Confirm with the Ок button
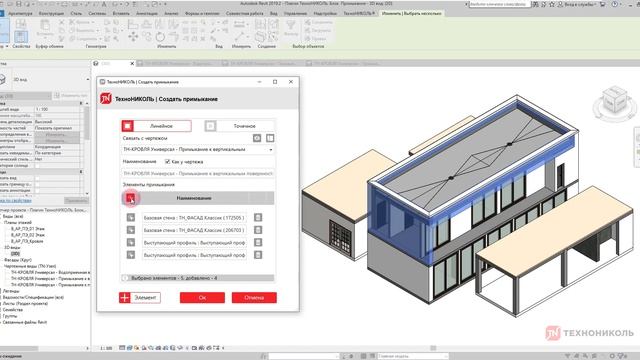This screenshot has width=640, height=360. pos(202,298)
